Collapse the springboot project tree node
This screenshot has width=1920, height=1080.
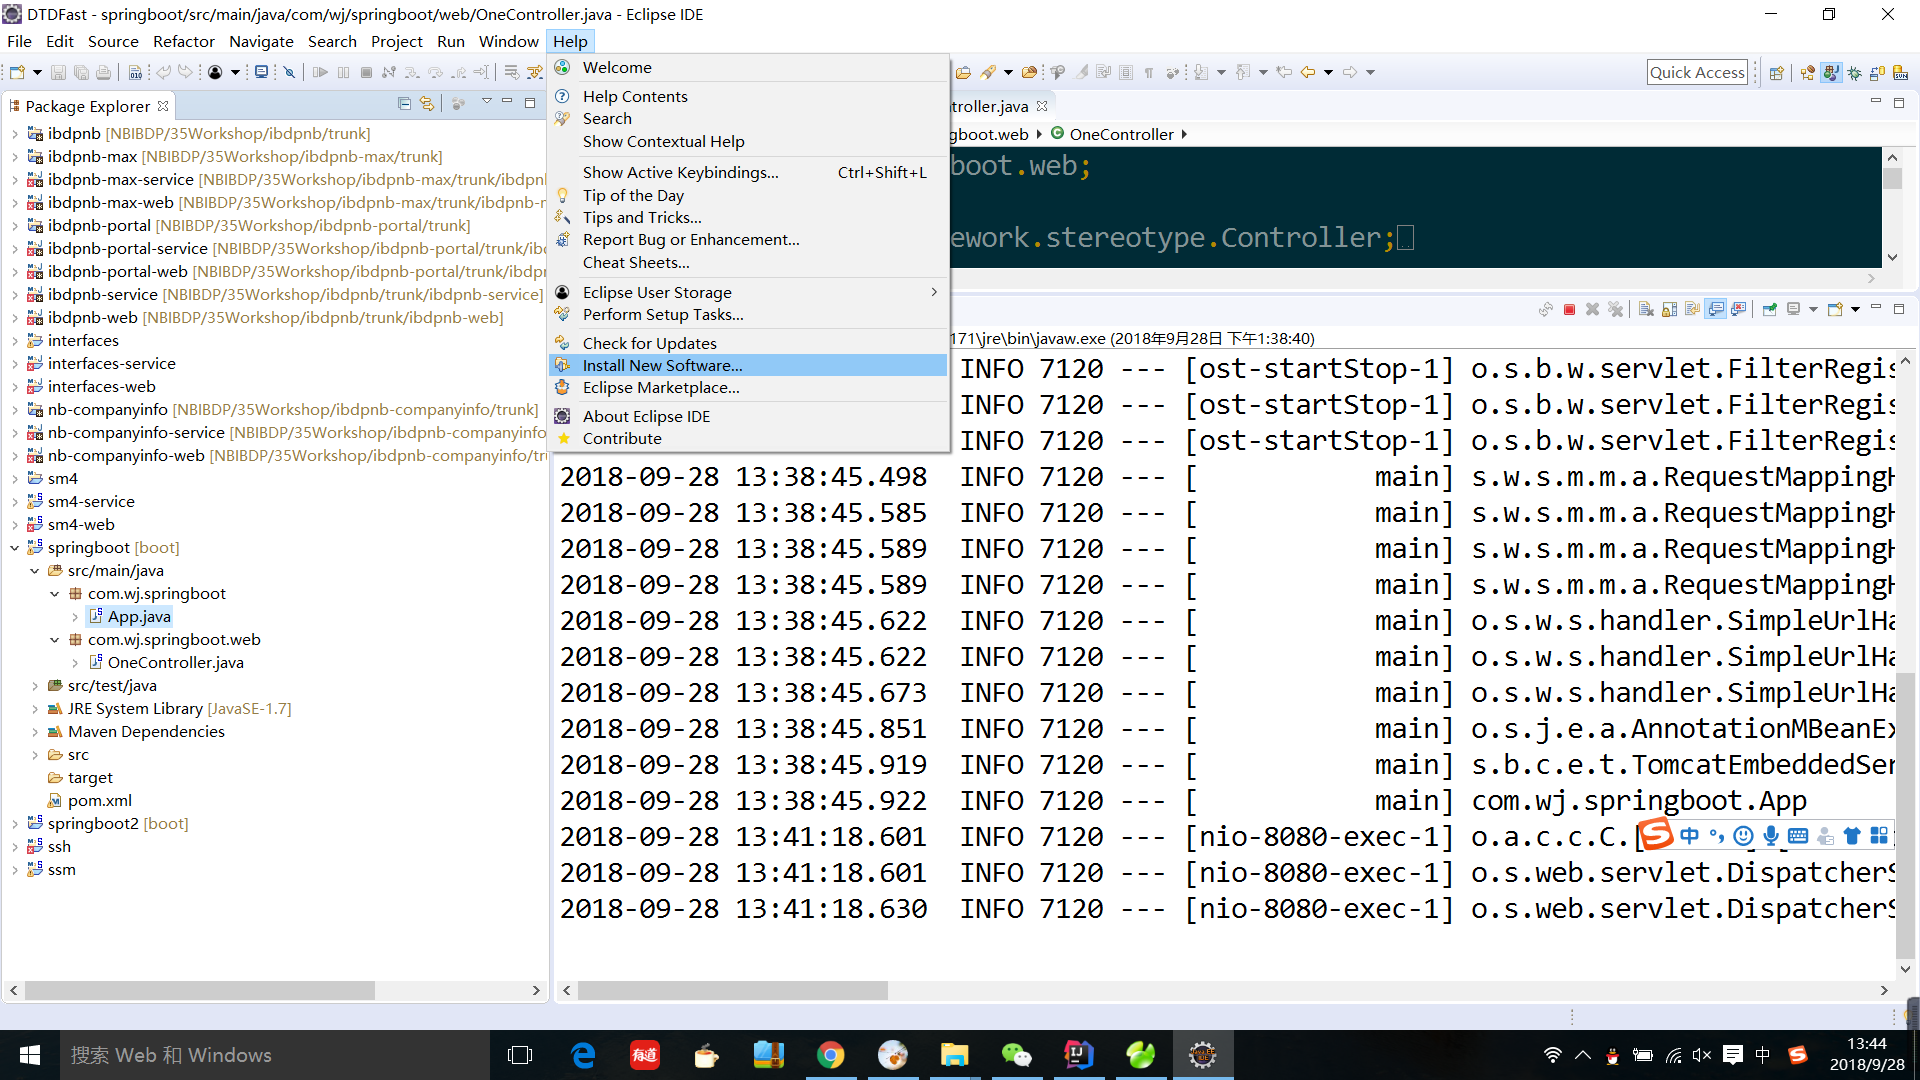click(15, 548)
